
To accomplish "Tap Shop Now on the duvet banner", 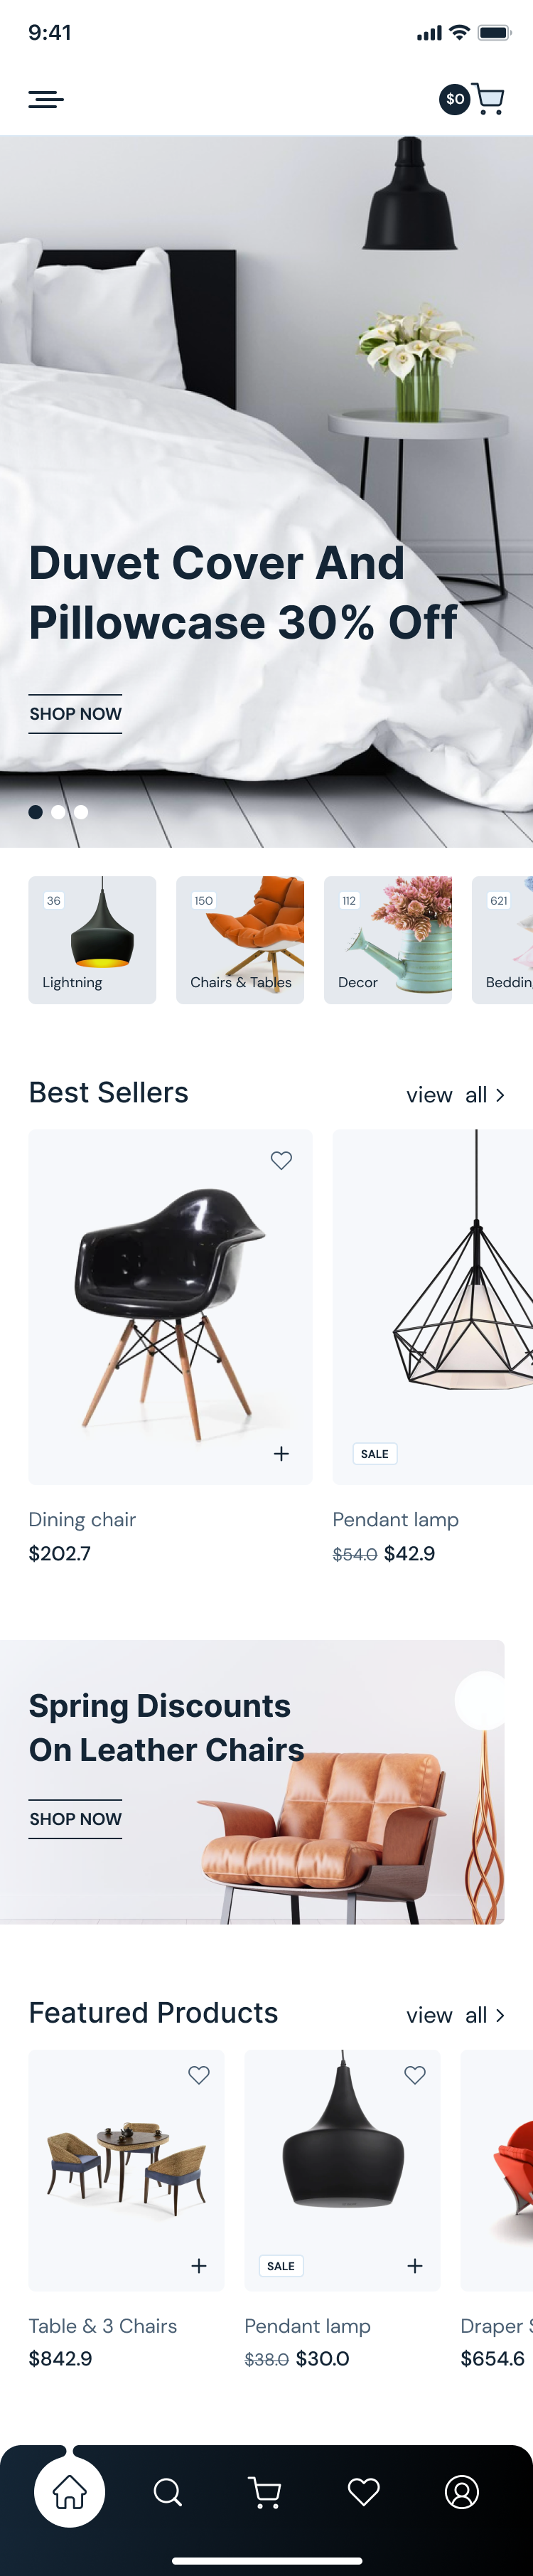I will [x=75, y=714].
